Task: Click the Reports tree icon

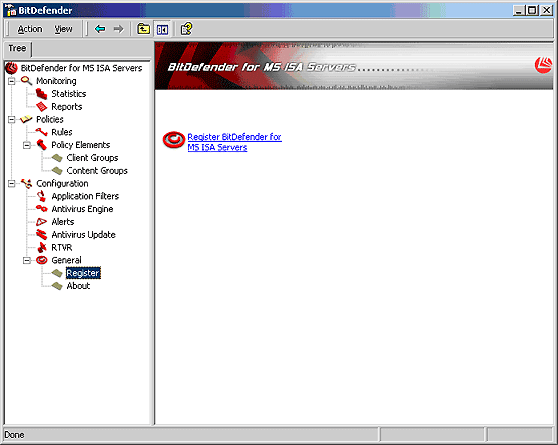Action: pos(41,106)
